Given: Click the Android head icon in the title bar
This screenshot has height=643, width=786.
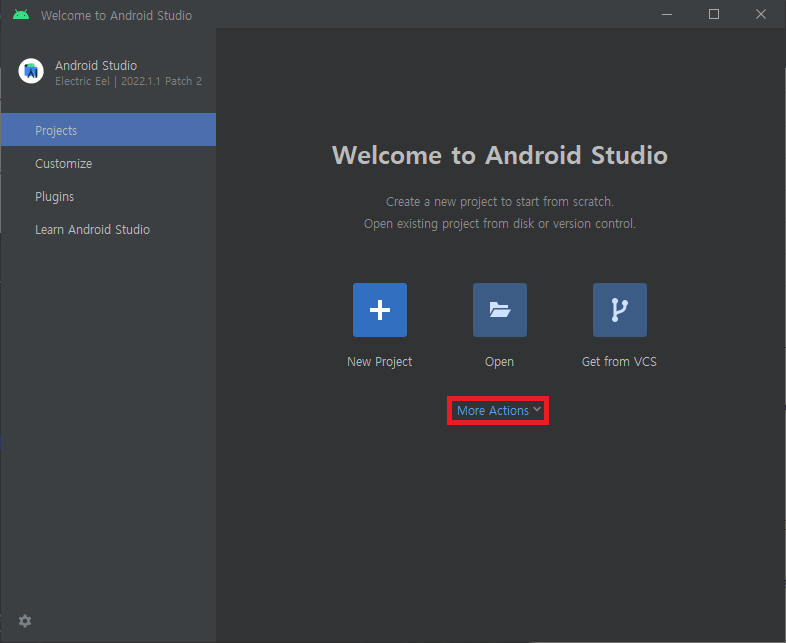Looking at the screenshot, I should pos(21,15).
